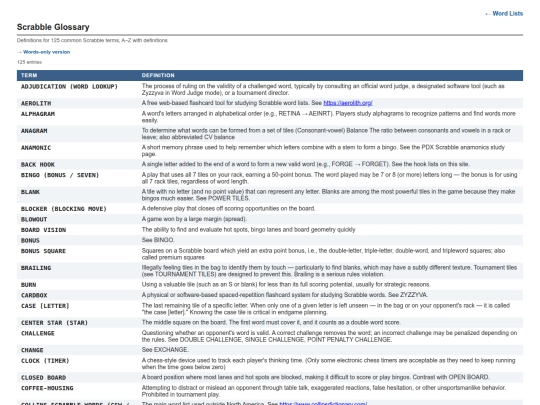Click the definition 'See EXCHANGE.'

tap(165, 350)
